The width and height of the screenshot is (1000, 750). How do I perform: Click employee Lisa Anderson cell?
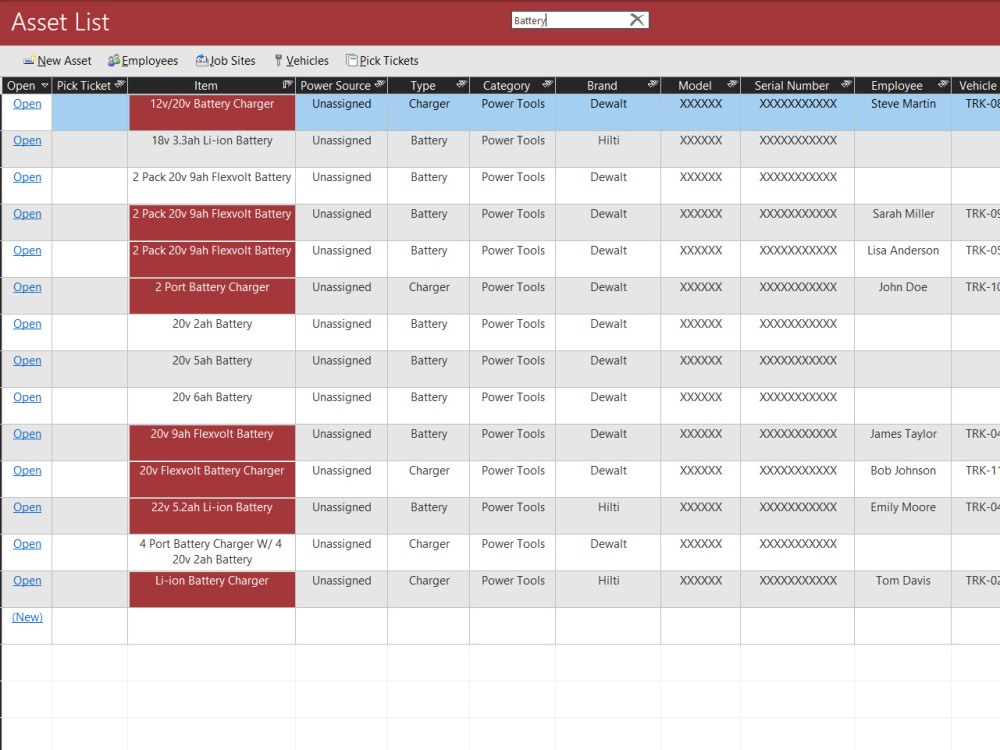point(902,259)
